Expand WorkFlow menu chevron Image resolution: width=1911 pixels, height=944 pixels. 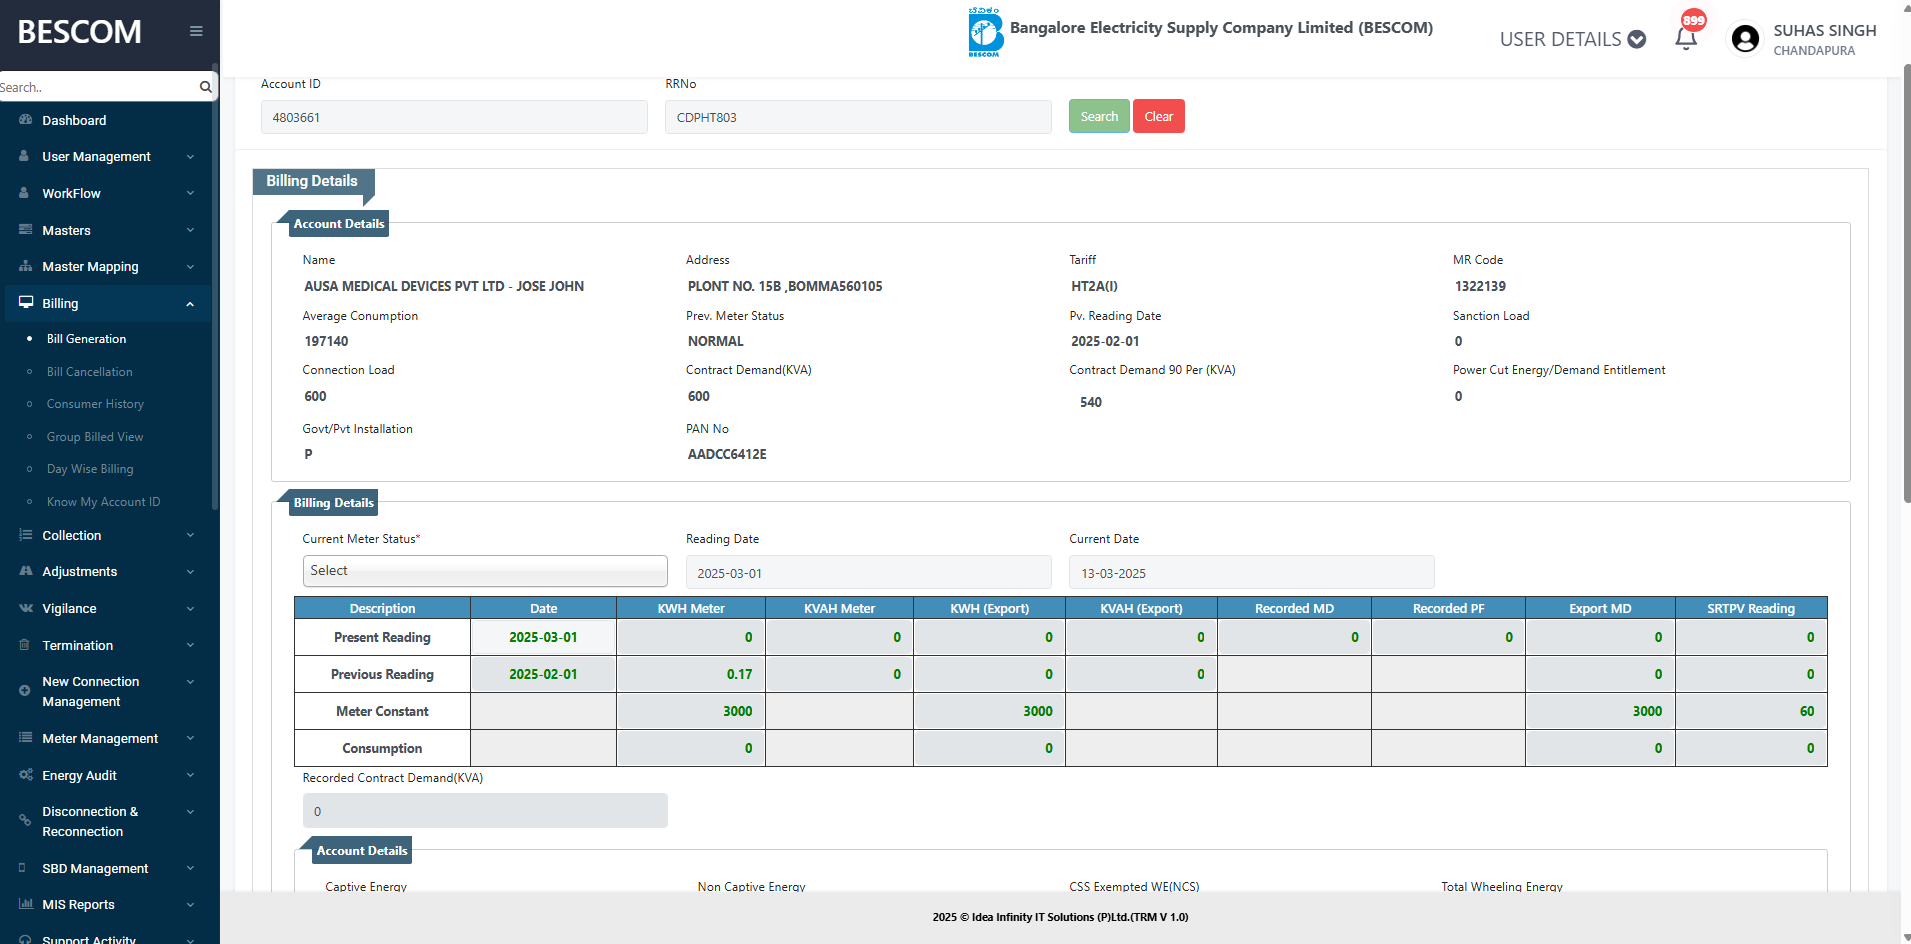(x=190, y=193)
